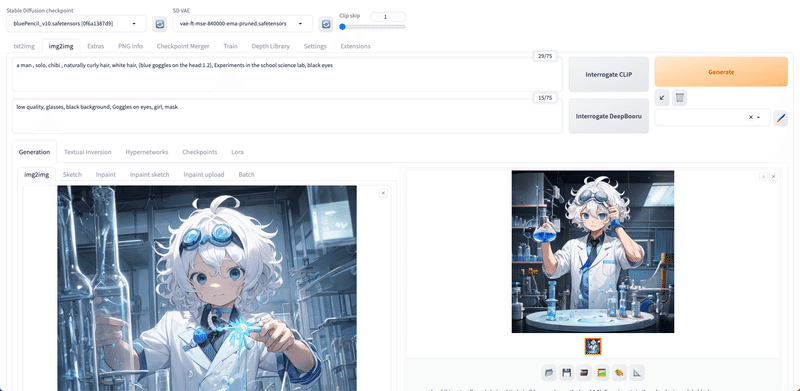
Task: Click Interrogate CLIP
Action: [609, 75]
